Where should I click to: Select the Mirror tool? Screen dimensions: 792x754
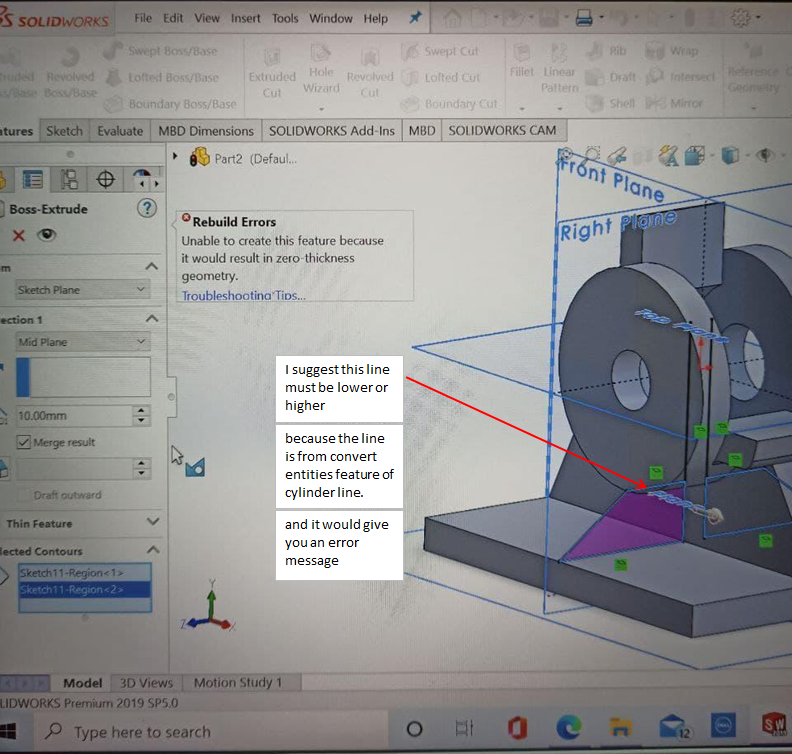(x=674, y=104)
